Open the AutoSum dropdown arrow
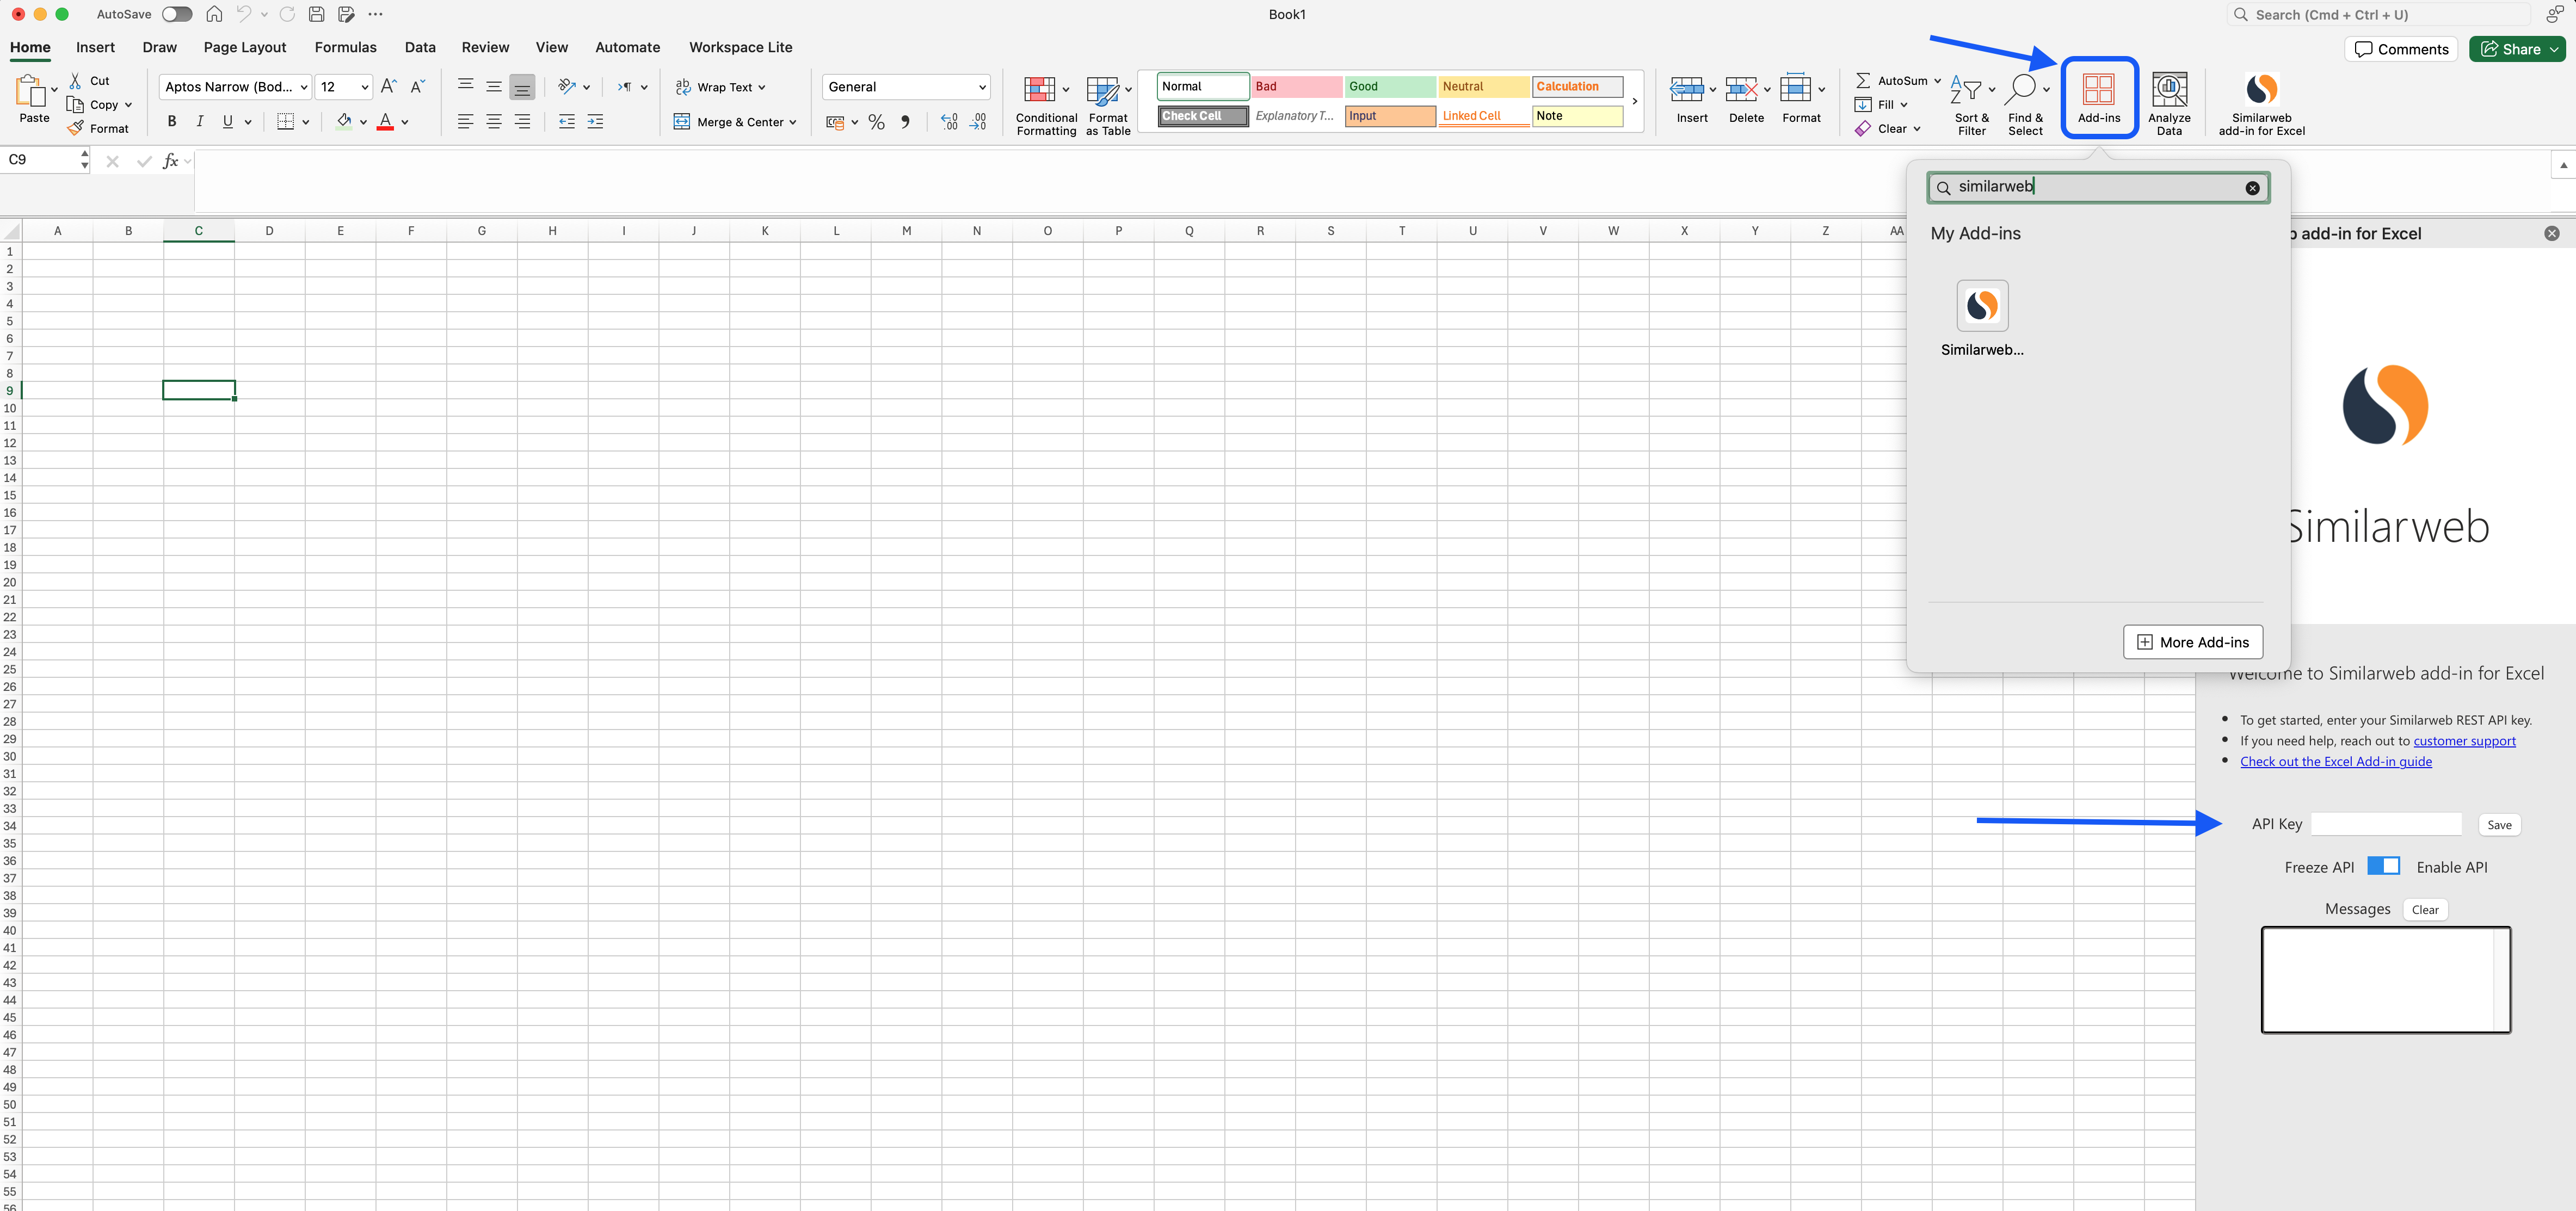The image size is (2576, 1211). [1937, 81]
